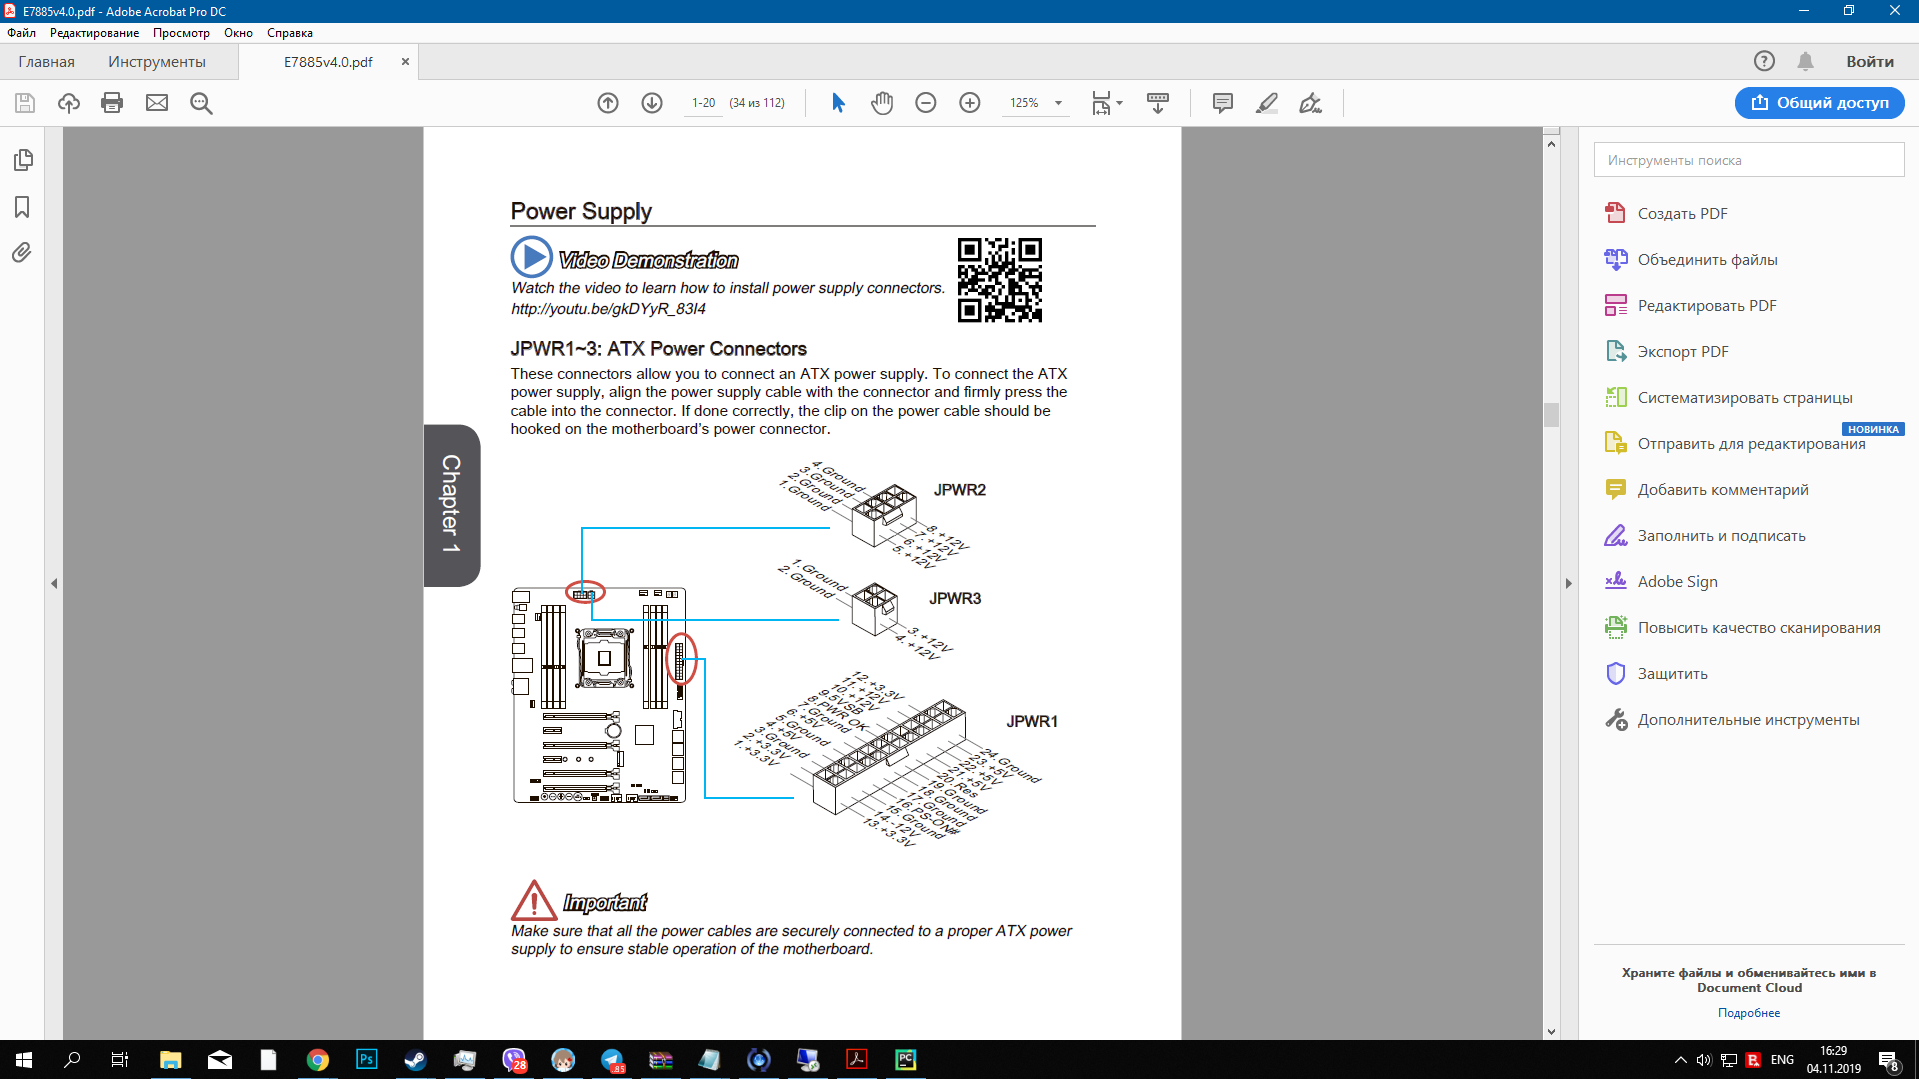1919x1079 pixels.
Task: Show hidden tray icons chevron
Action: [x=1680, y=1060]
